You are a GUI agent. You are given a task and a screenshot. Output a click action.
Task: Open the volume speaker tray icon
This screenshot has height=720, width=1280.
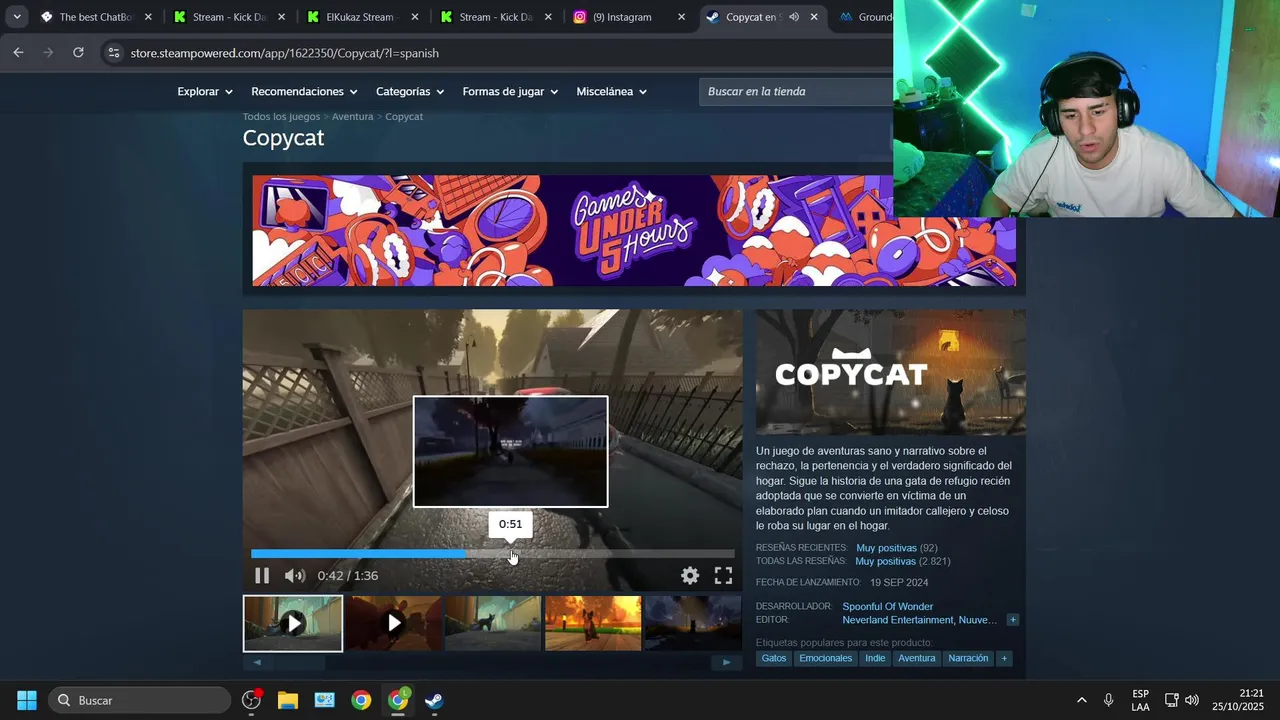pyautogui.click(x=1192, y=700)
